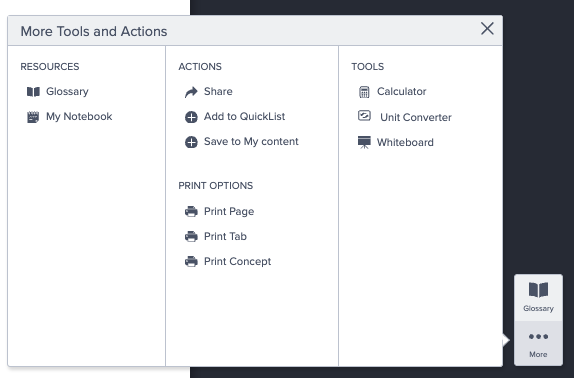This screenshot has height=378, width=574.
Task: Click the My Notebook notepad icon
Action: tap(33, 117)
